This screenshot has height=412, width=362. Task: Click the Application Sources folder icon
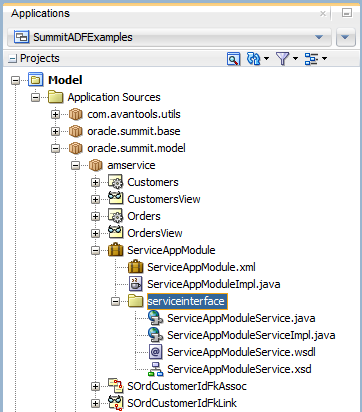(x=56, y=97)
